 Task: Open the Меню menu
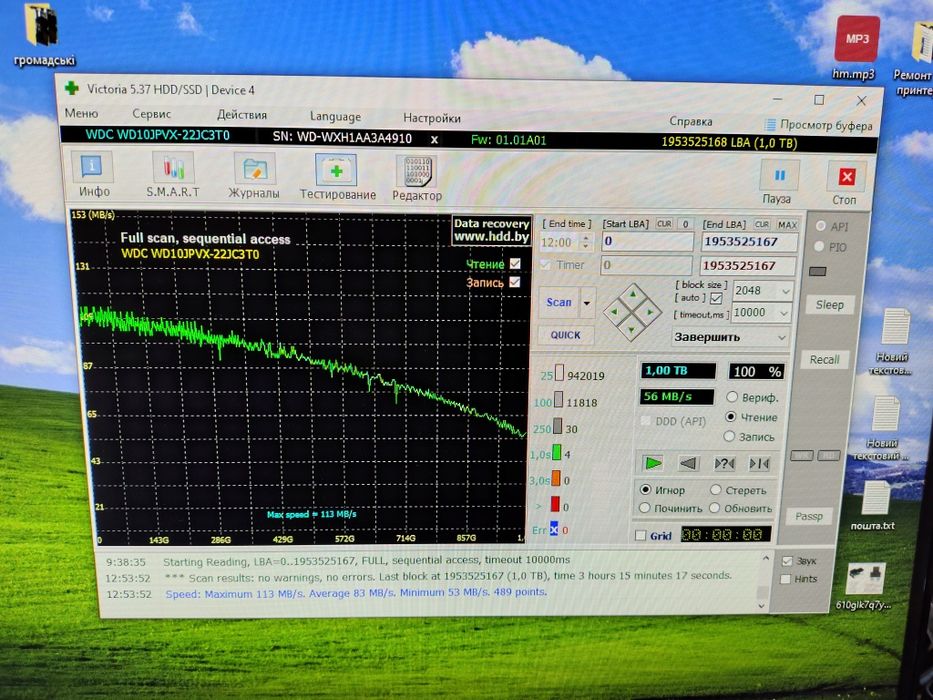point(81,113)
